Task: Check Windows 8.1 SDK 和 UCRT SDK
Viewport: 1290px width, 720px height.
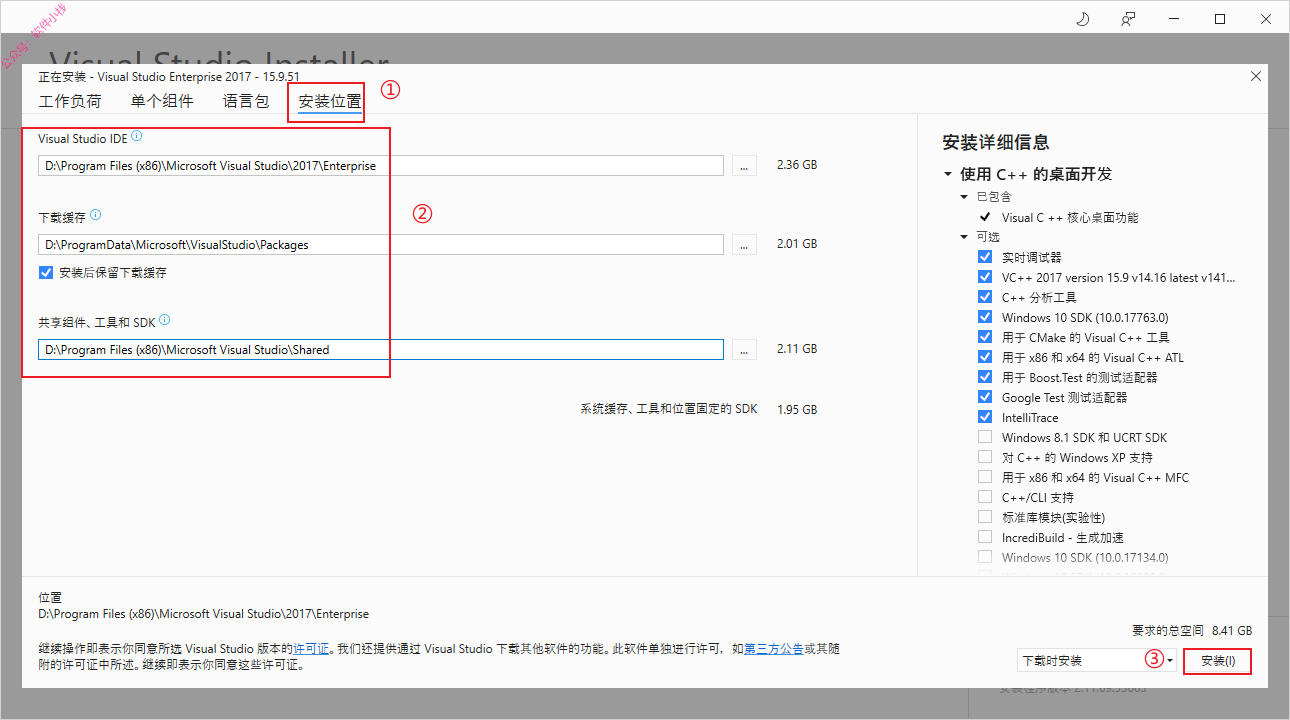Action: pos(985,437)
